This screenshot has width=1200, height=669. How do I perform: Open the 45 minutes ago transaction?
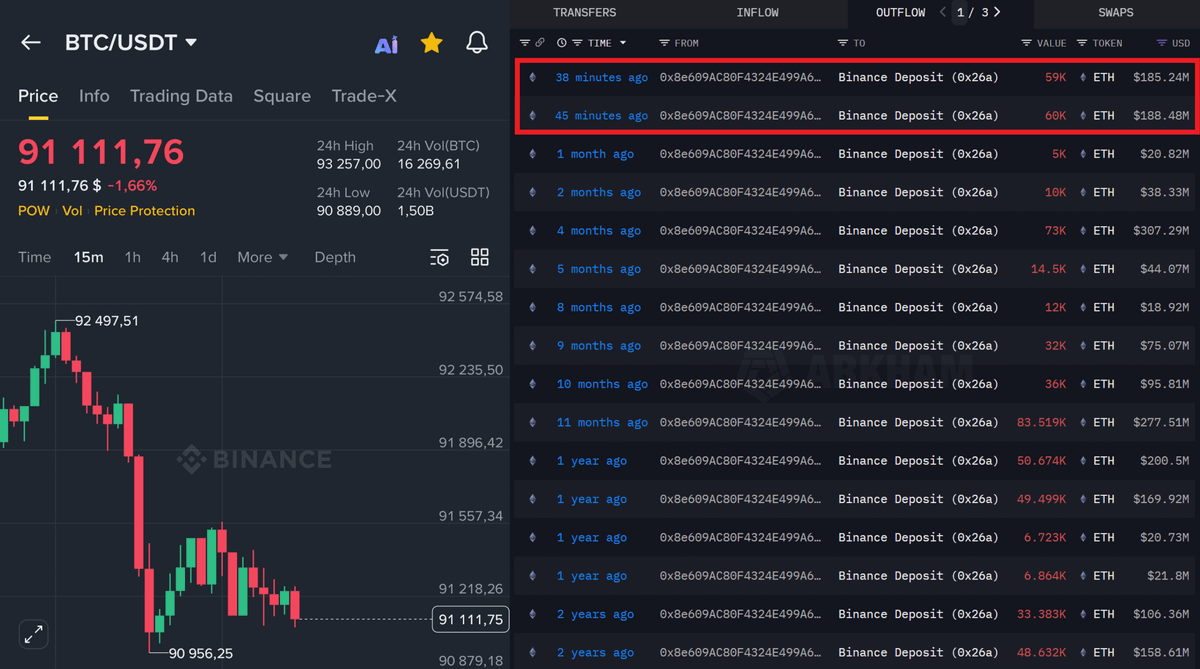pyautogui.click(x=601, y=115)
